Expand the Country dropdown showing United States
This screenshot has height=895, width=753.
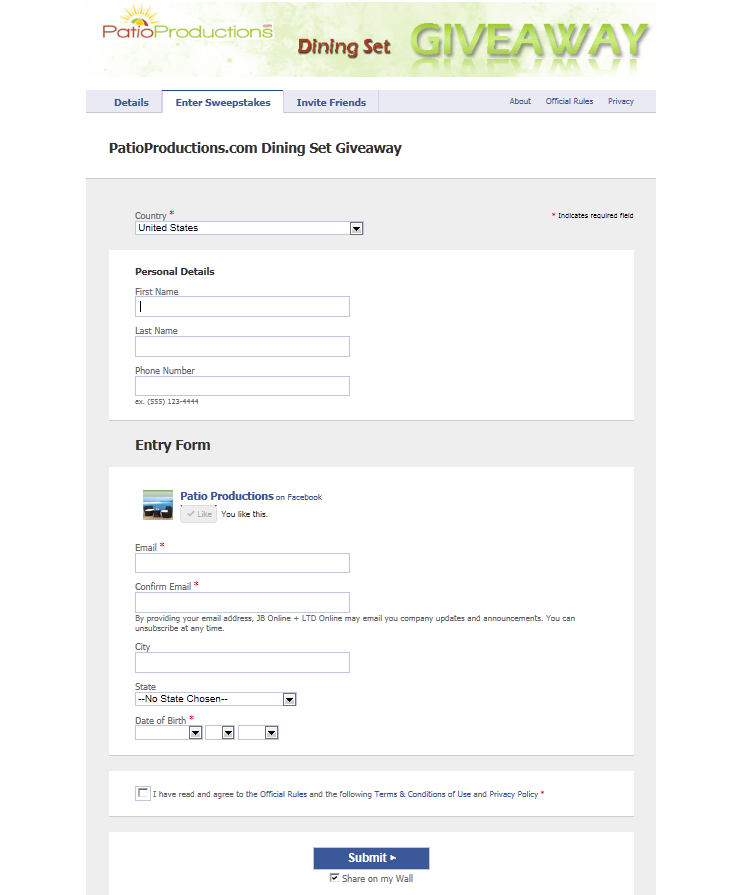coord(249,228)
